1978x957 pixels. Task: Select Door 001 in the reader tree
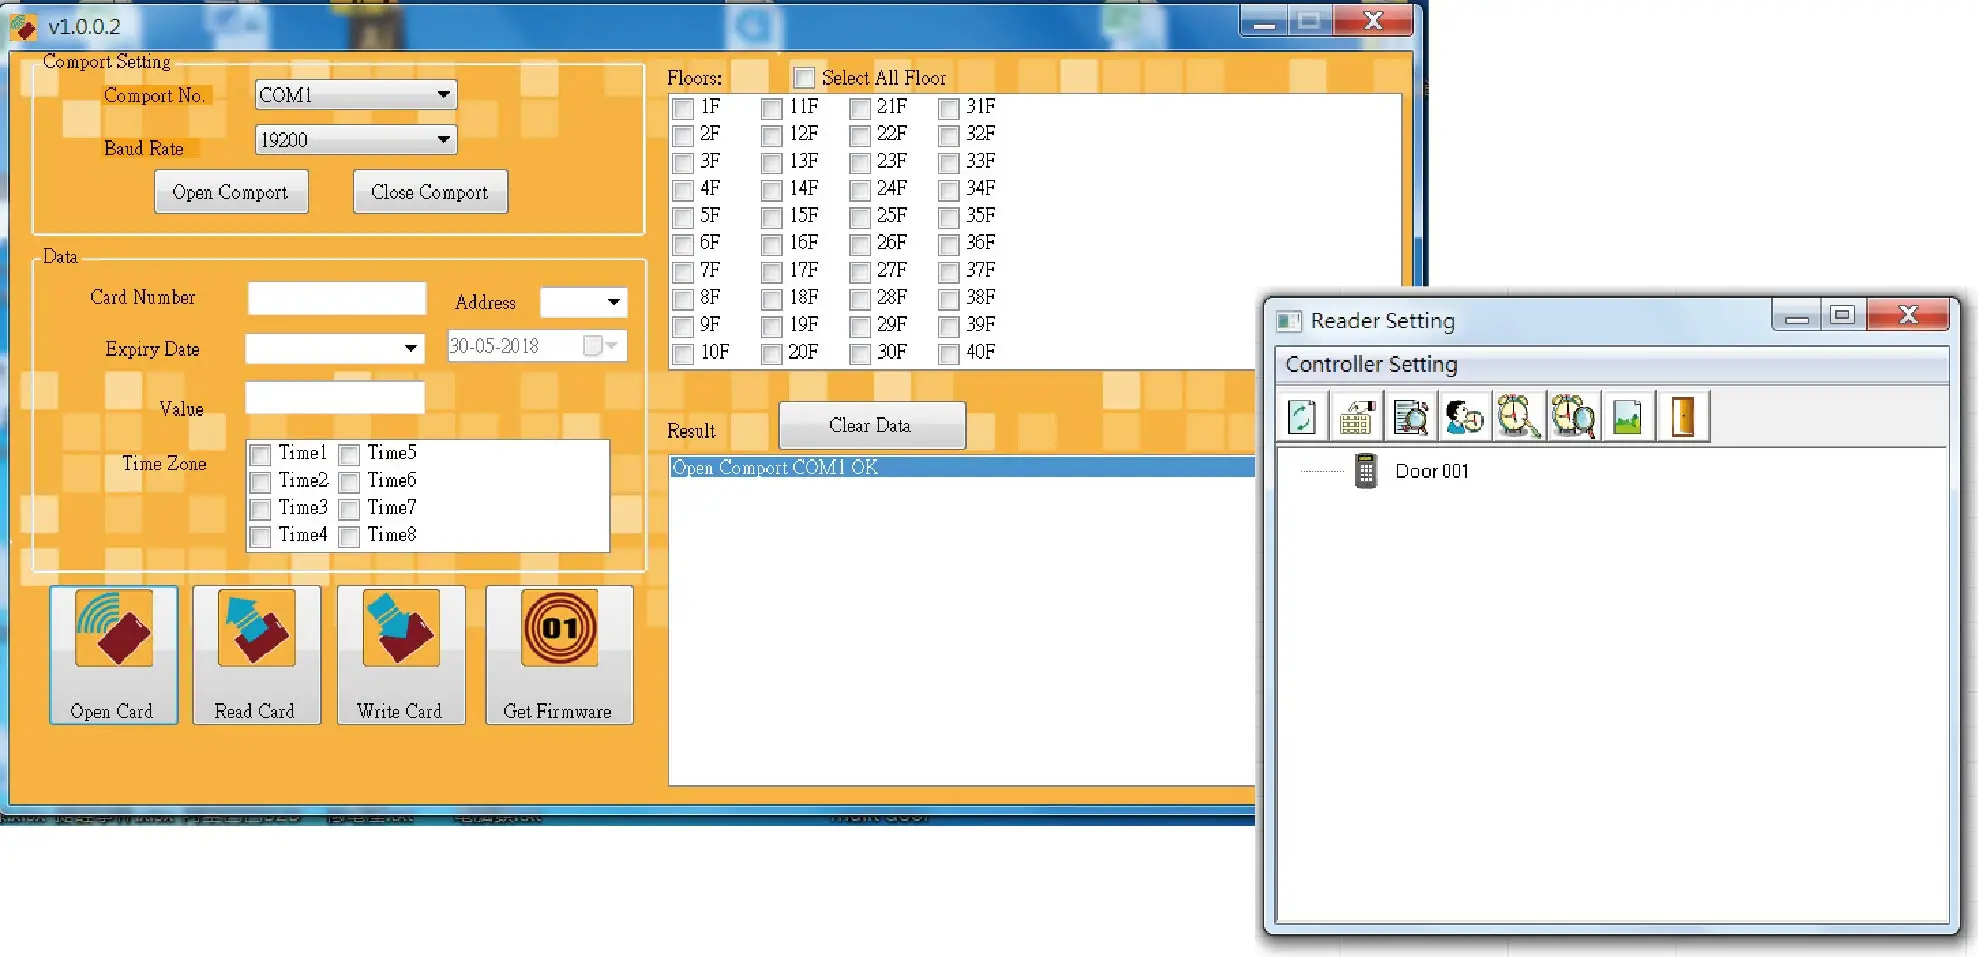tap(1431, 471)
